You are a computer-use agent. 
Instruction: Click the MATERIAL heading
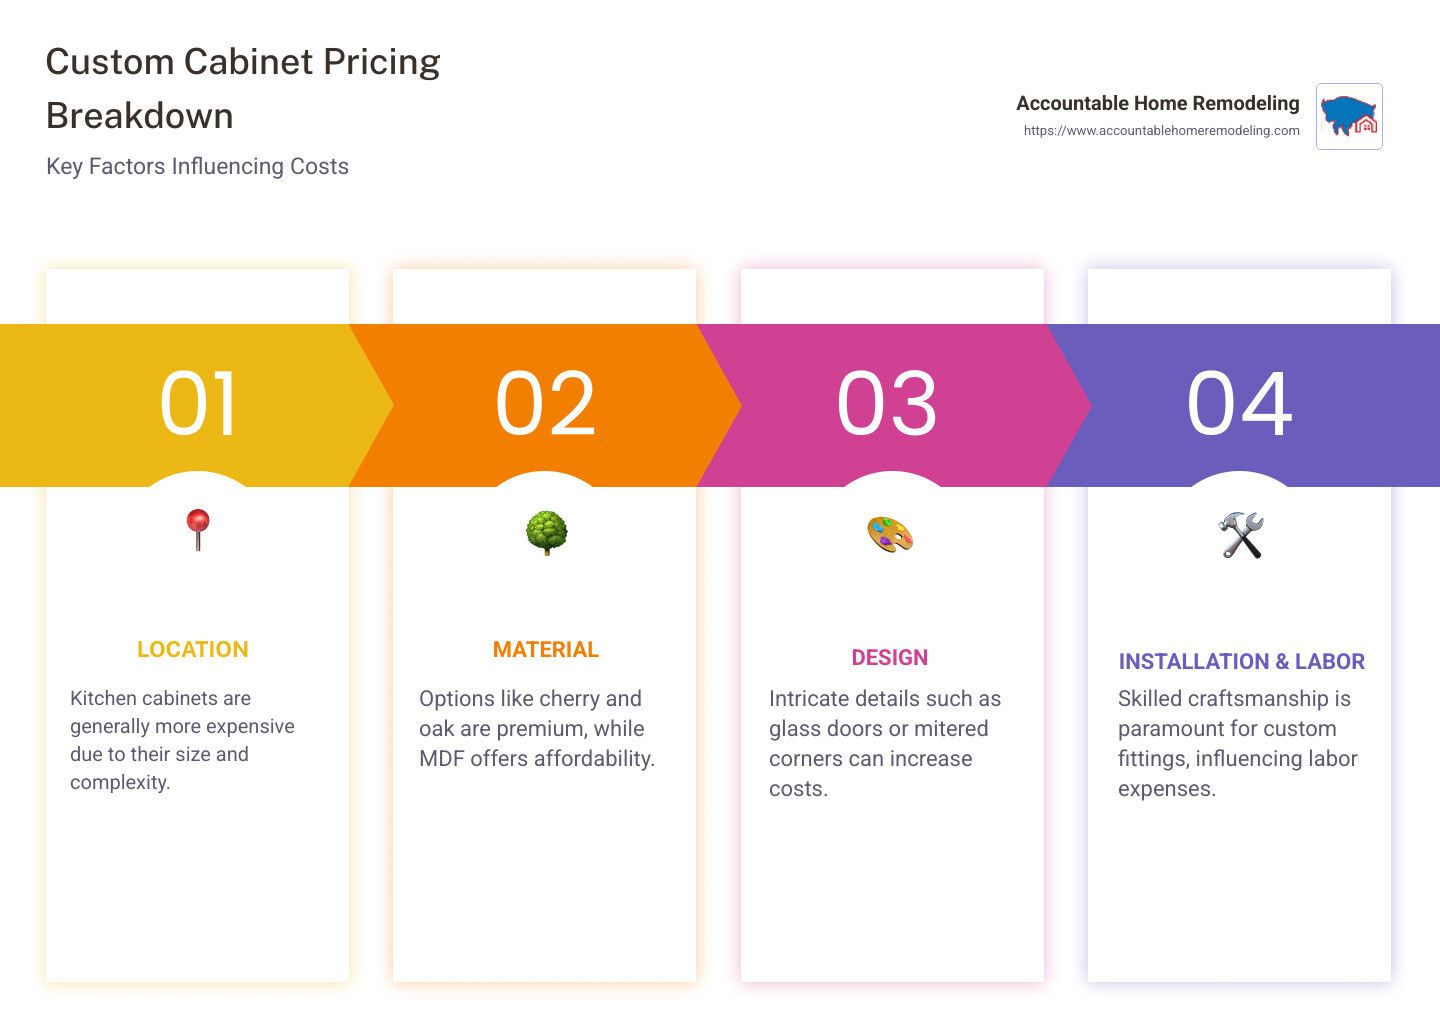tap(546, 649)
